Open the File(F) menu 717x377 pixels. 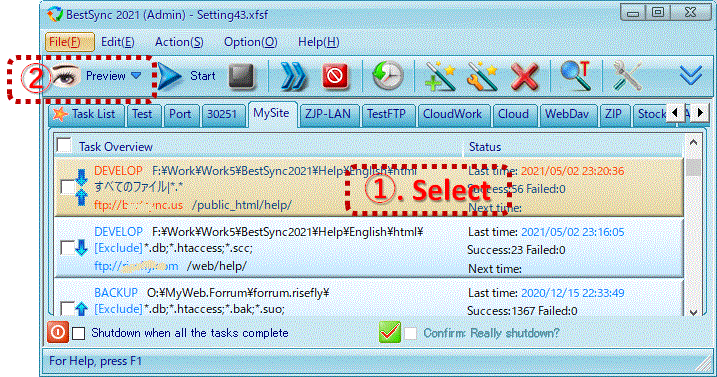click(x=70, y=42)
